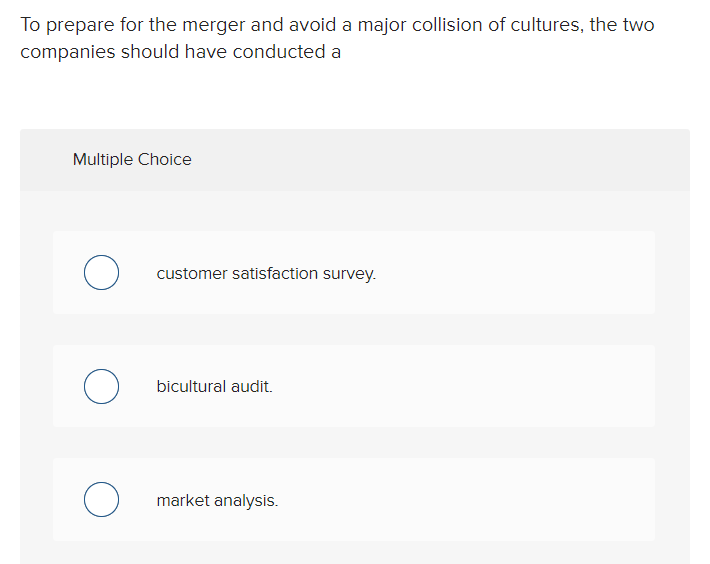
Task: Click the 'bicultural audit.' answer text
Action: pyautogui.click(x=215, y=387)
